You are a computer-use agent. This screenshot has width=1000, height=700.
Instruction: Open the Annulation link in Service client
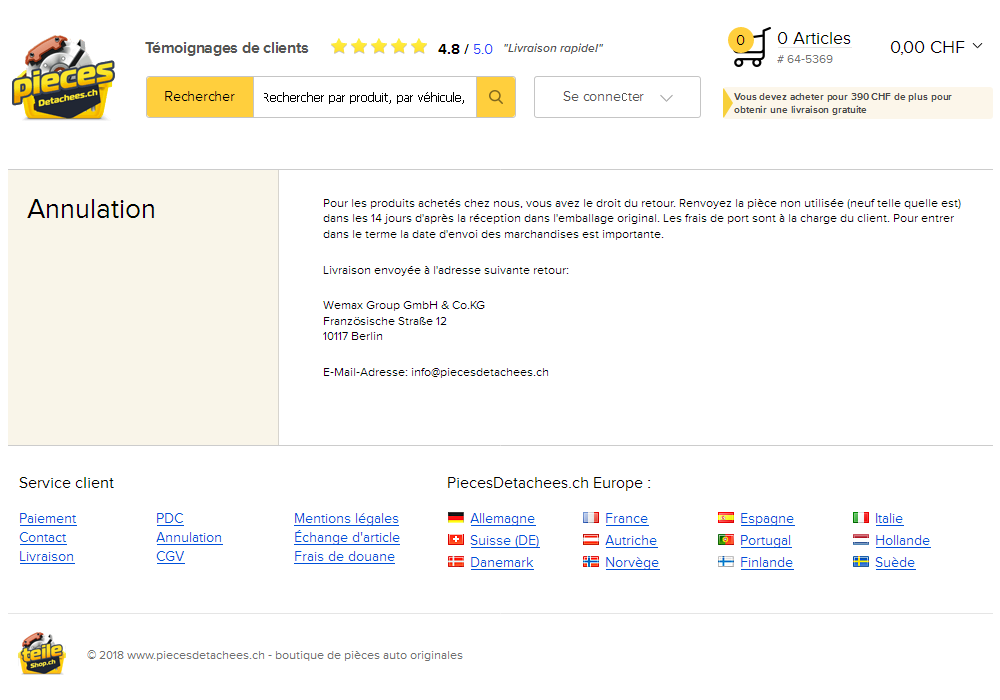pyautogui.click(x=189, y=537)
